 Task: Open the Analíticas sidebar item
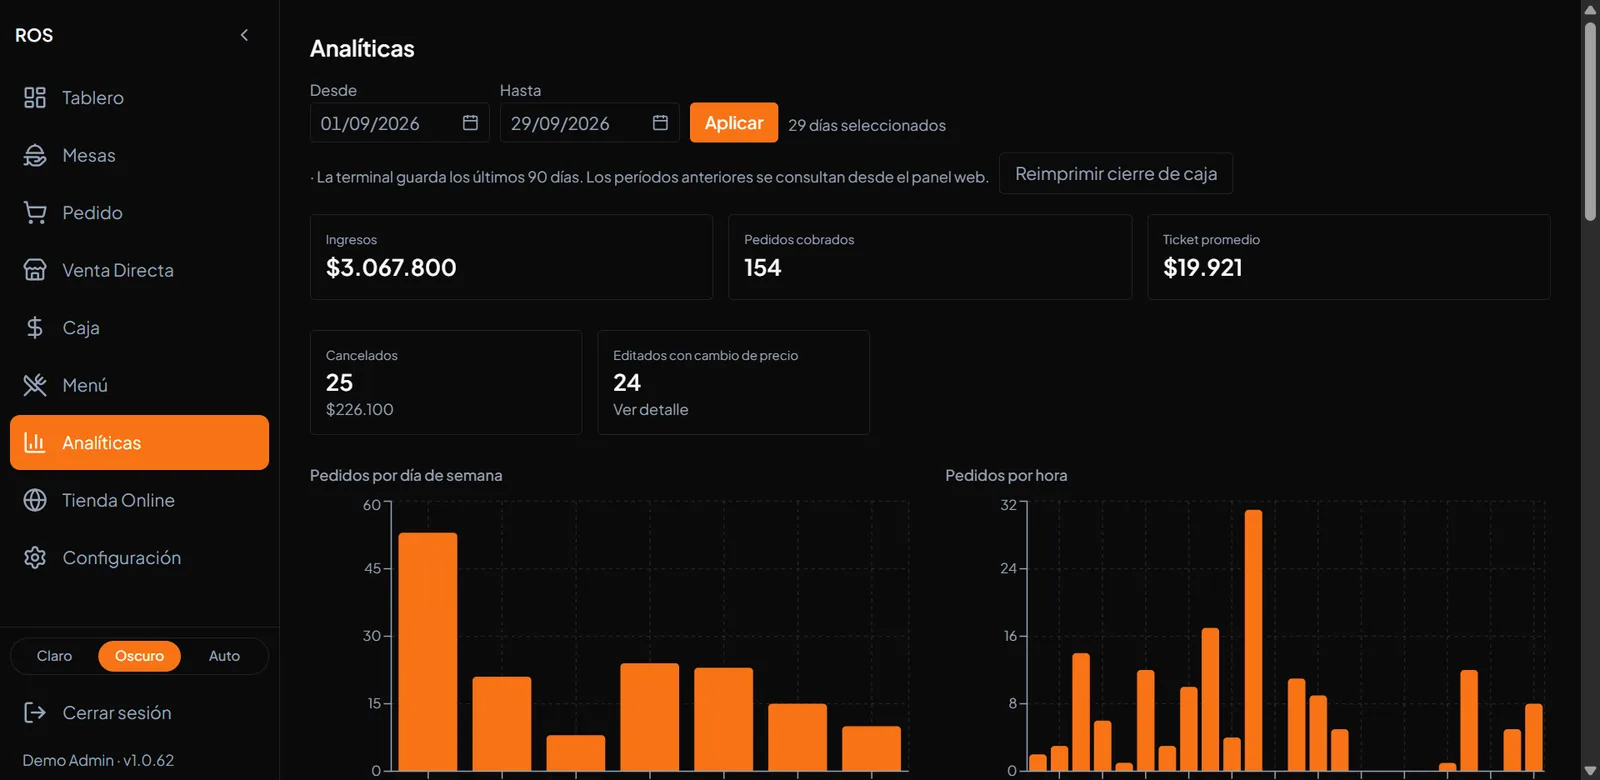pos(139,443)
